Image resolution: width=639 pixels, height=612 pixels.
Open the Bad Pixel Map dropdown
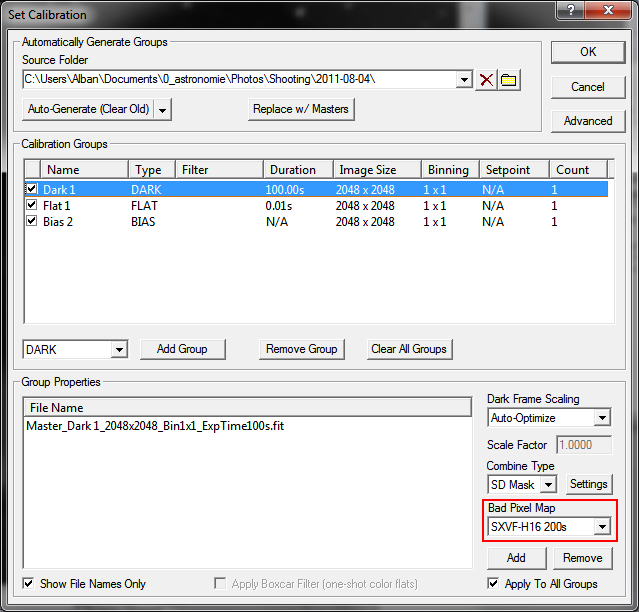602,527
